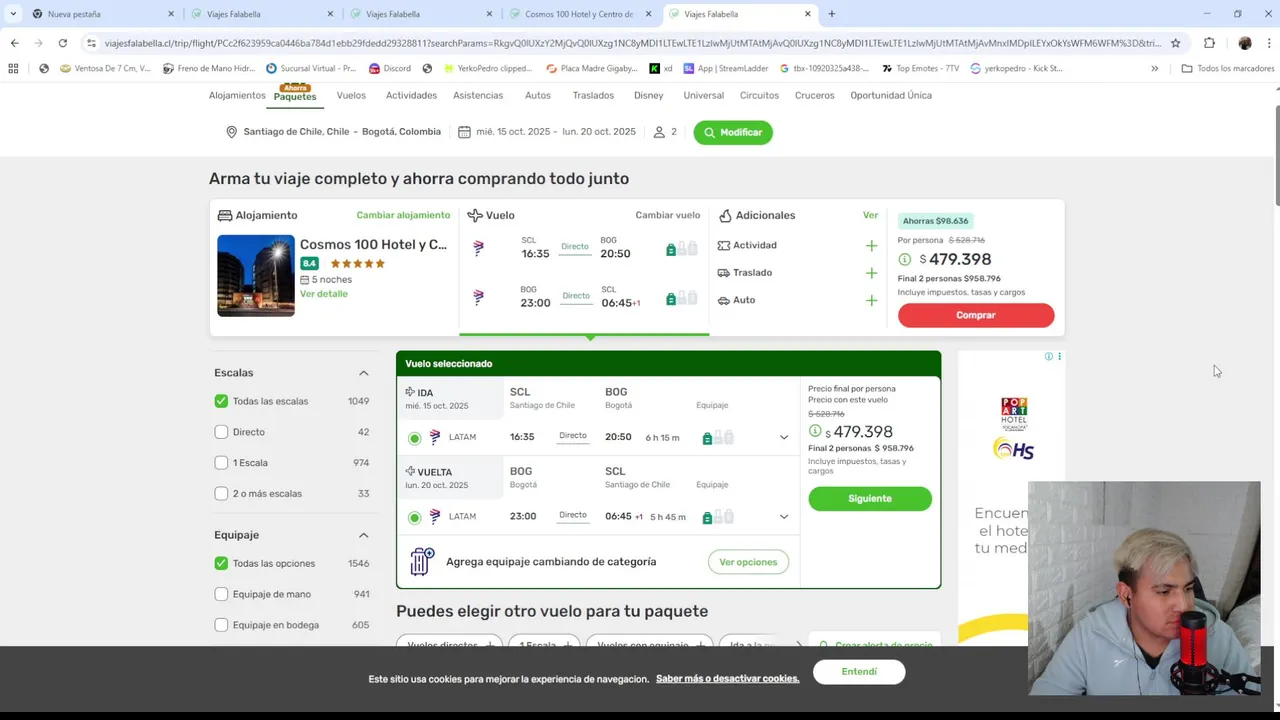
Task: Click the browser back arrow
Action: [14, 43]
